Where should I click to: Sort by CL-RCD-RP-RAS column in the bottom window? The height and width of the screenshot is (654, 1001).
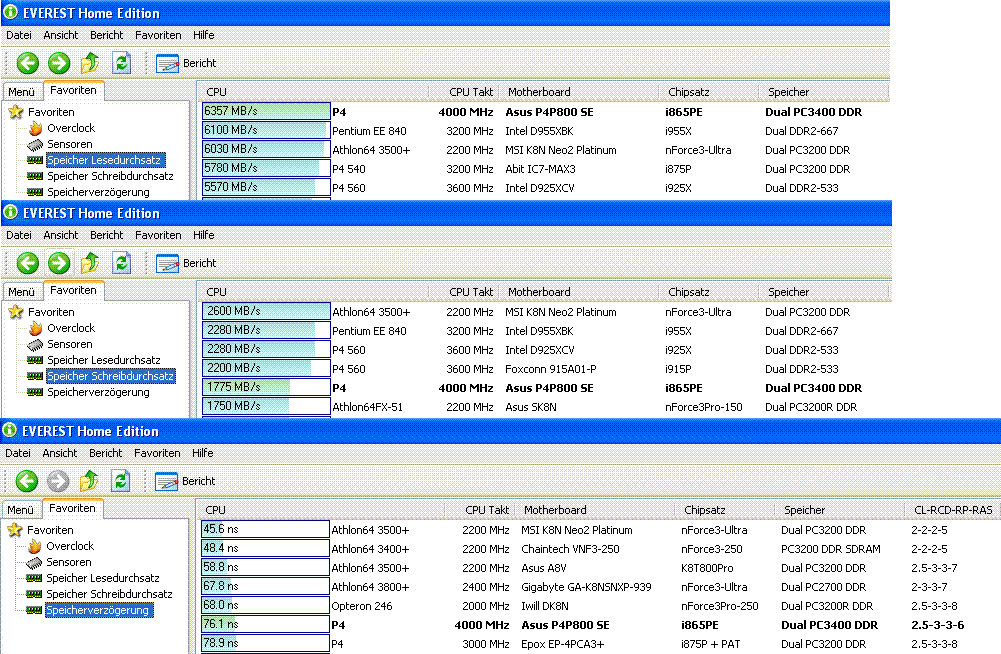tap(952, 510)
